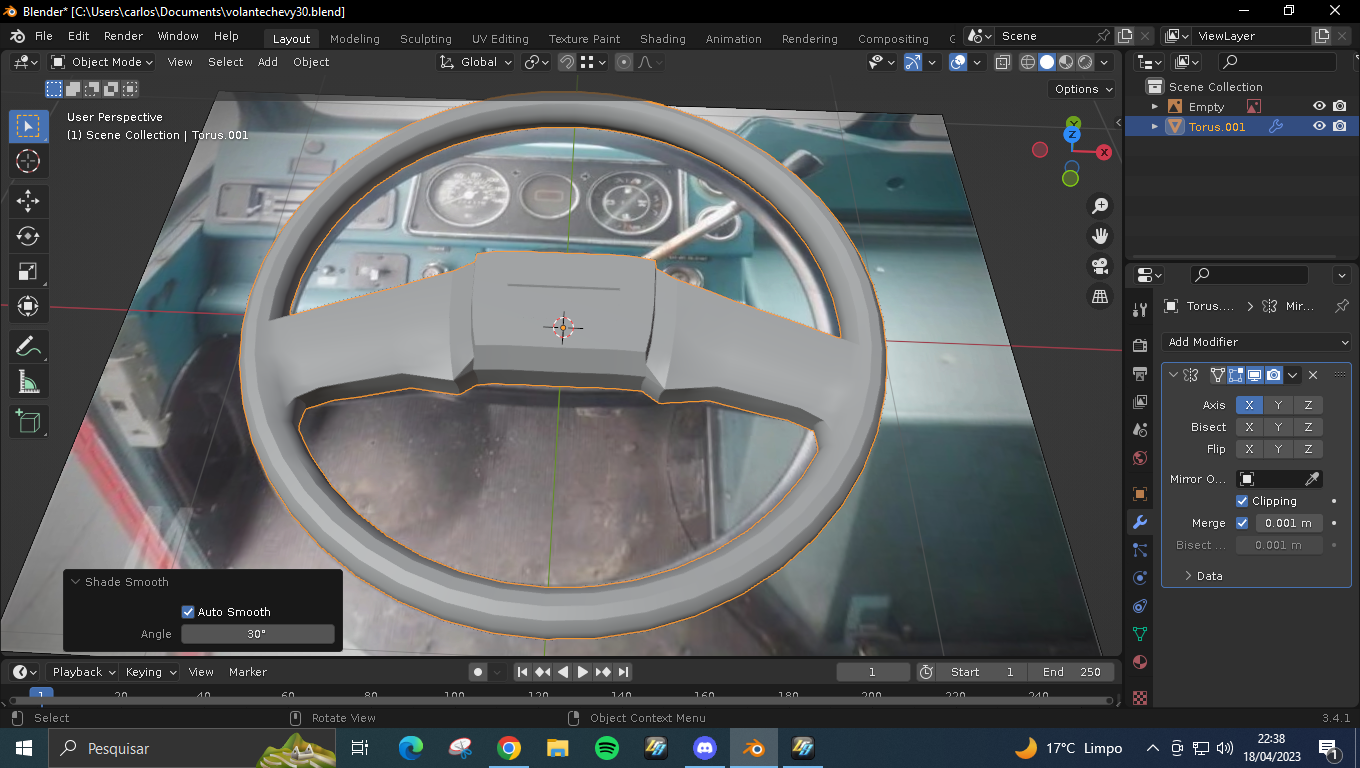Open the World properties tab
The height and width of the screenshot is (768, 1360).
click(1139, 458)
